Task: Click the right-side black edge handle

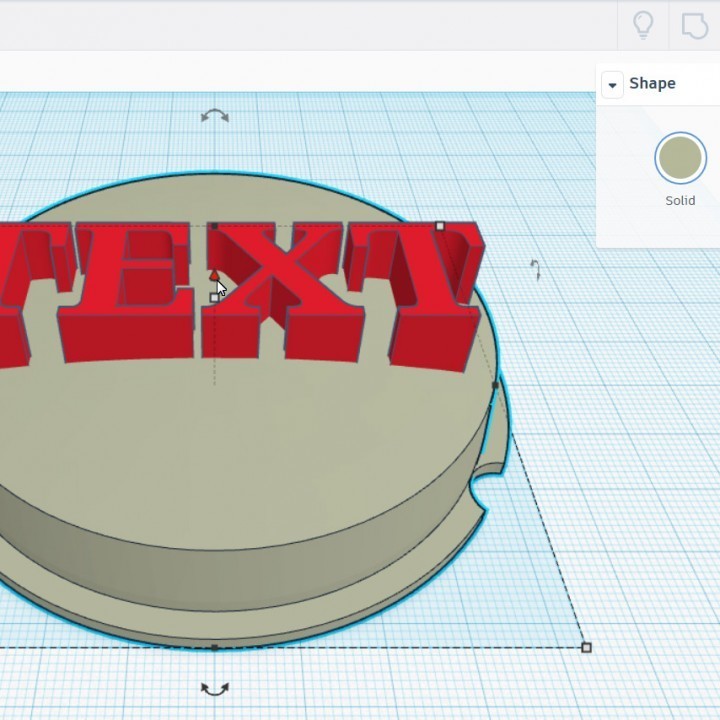Action: point(496,385)
